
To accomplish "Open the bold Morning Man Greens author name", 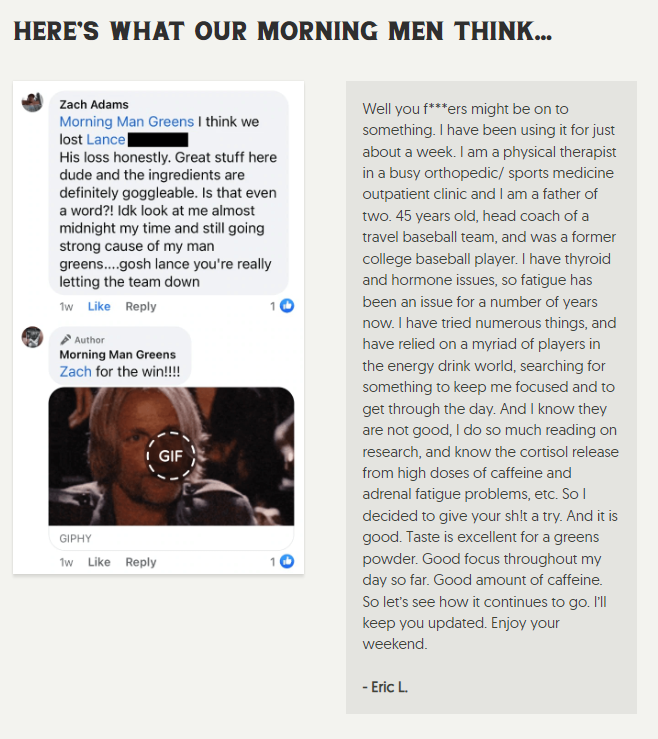I will [117, 354].
